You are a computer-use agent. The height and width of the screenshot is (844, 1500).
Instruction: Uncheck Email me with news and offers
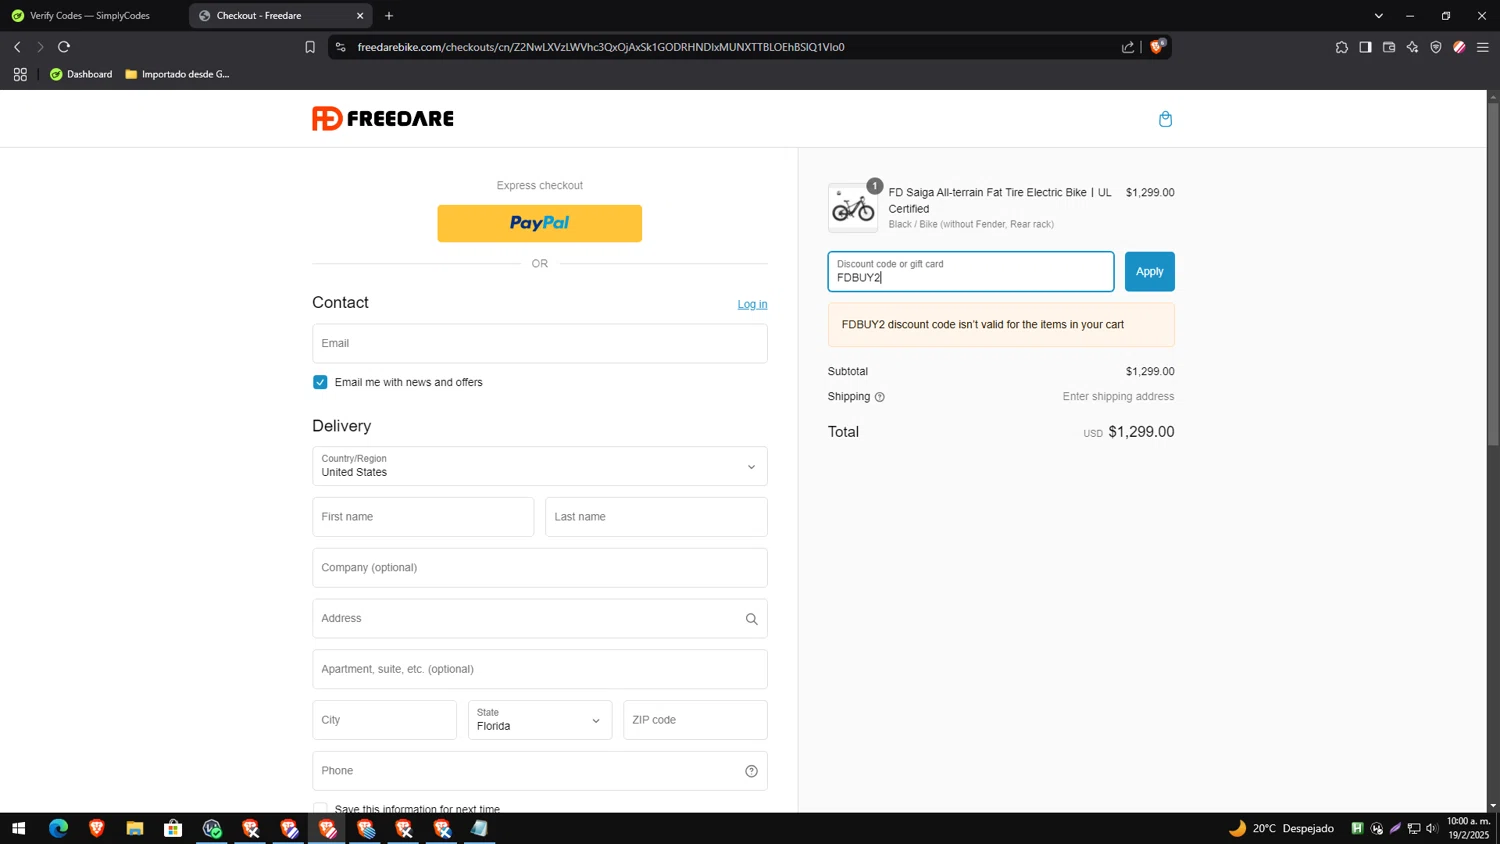320,382
